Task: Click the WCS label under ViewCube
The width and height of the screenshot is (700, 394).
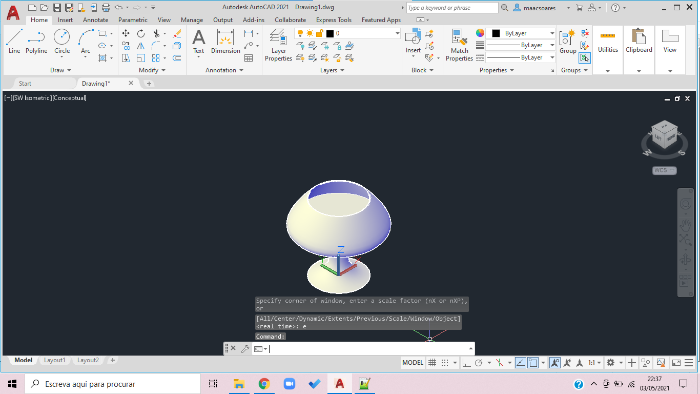Action: coord(664,170)
